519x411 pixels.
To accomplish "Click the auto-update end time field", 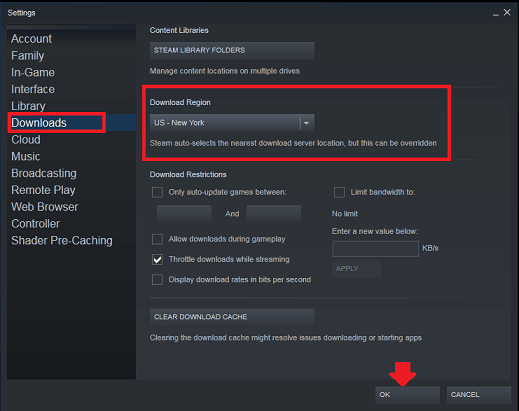I will (274, 213).
